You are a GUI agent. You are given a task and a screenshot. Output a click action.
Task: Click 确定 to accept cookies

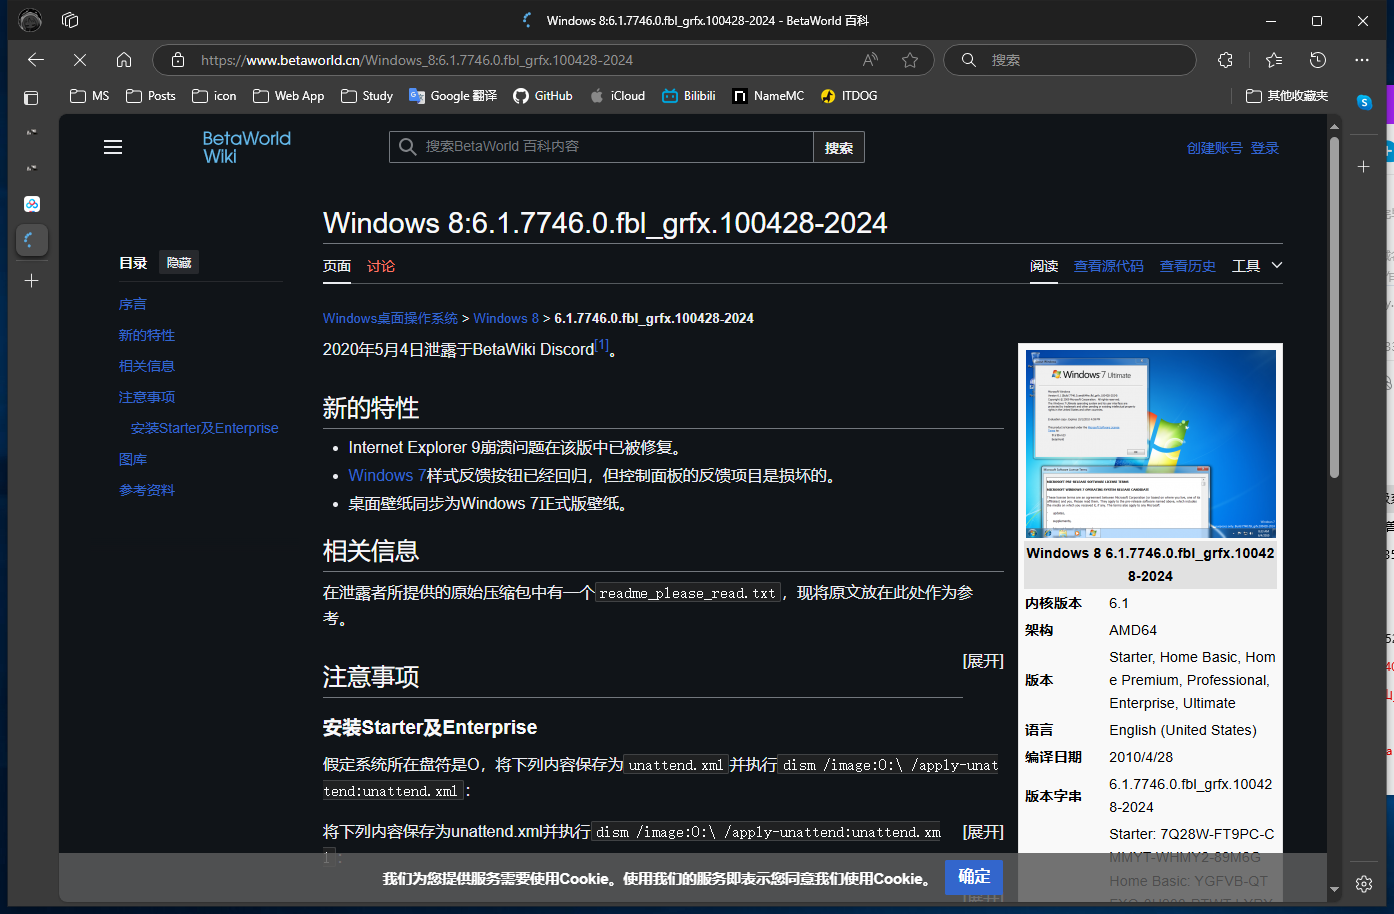pyautogui.click(x=973, y=877)
